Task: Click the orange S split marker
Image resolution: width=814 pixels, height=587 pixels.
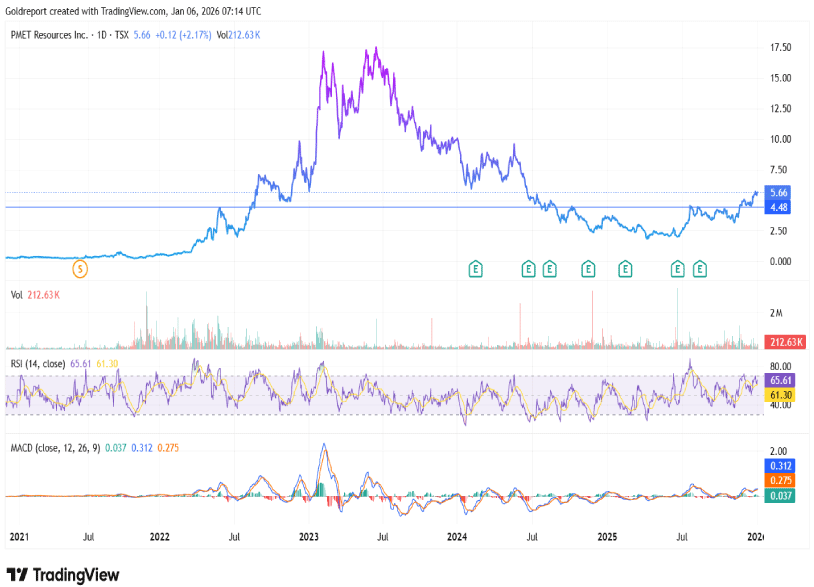Action: (82, 268)
